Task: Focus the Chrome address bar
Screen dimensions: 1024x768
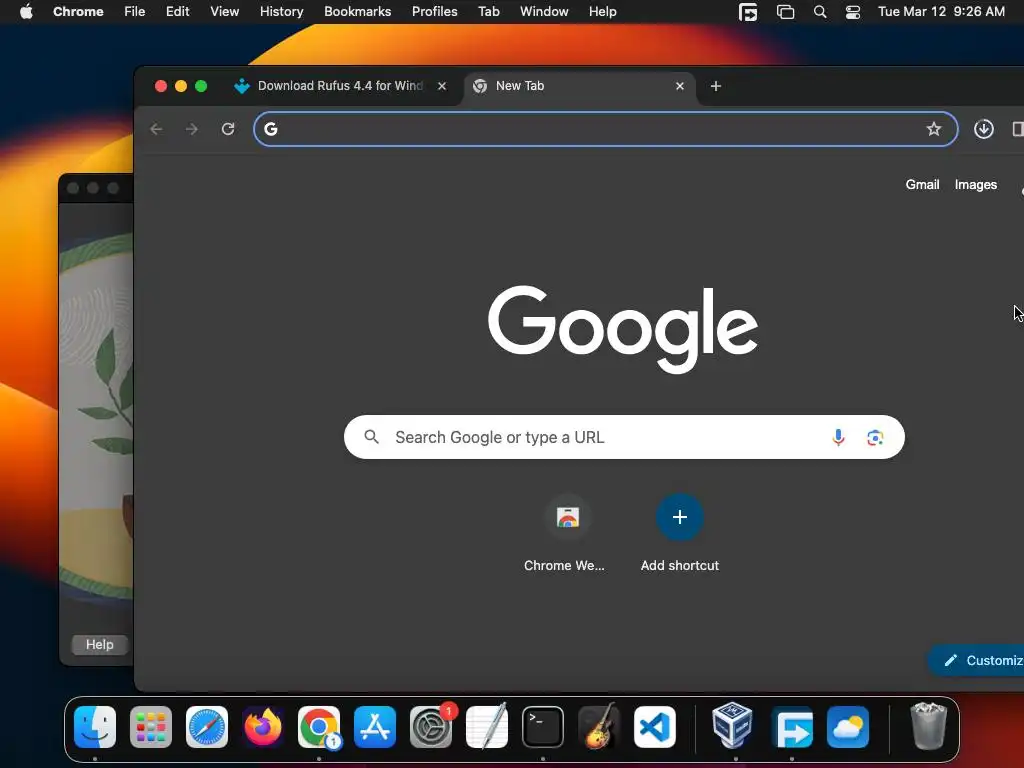Action: 605,129
